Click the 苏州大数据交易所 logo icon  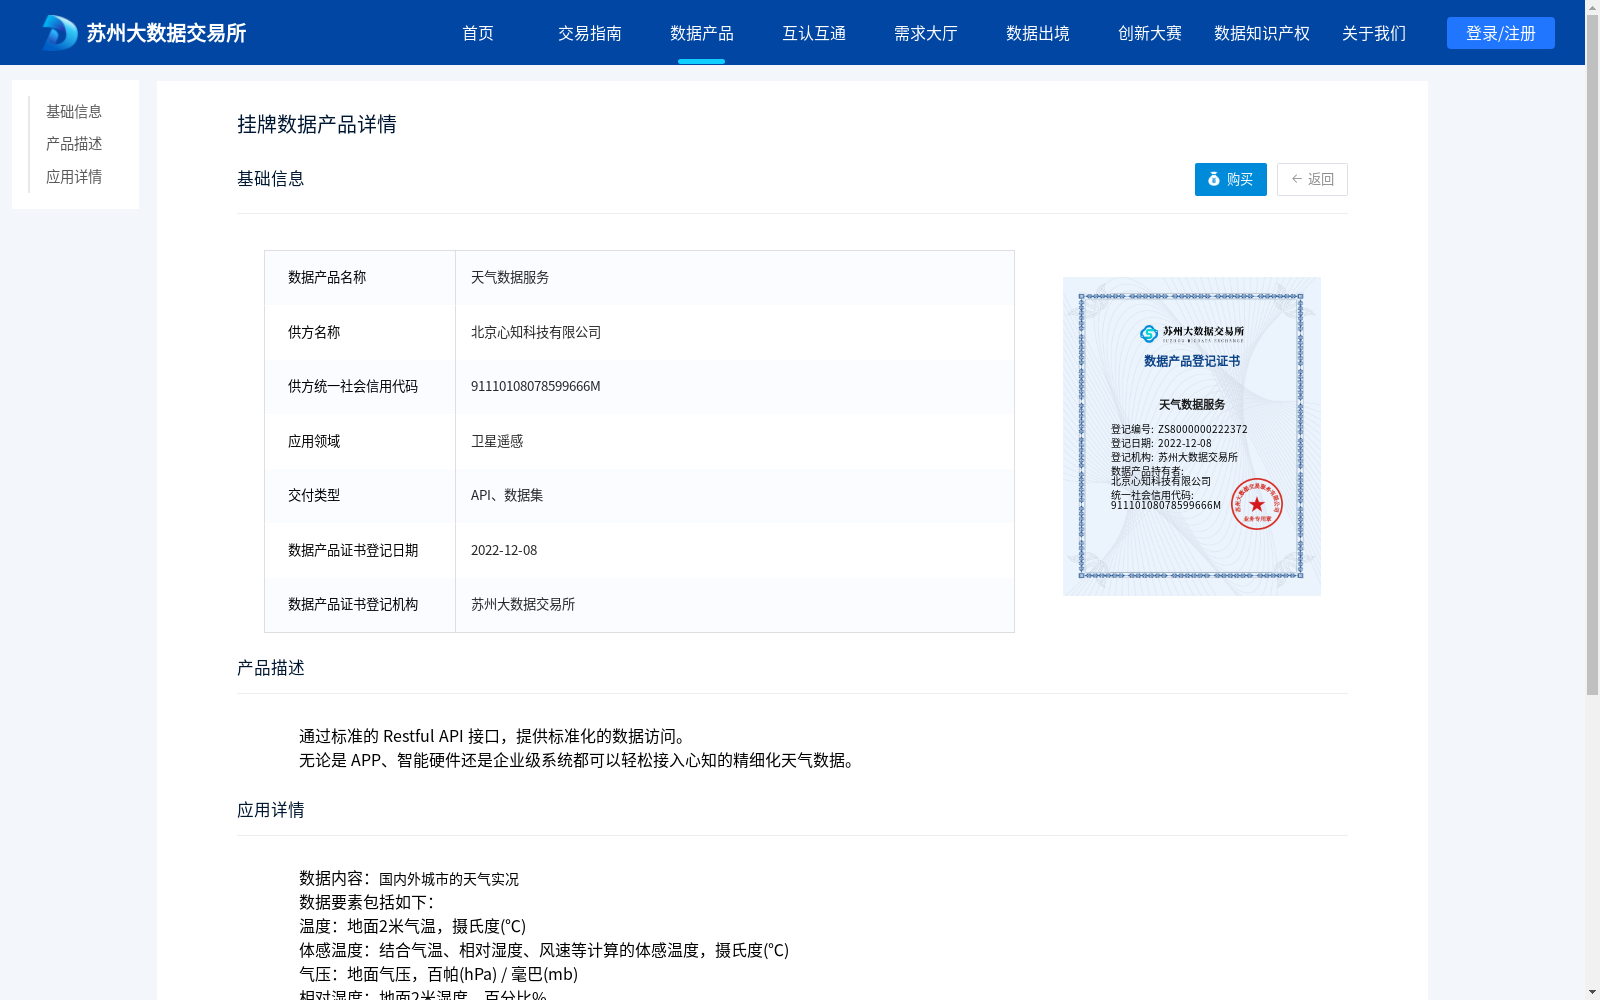tap(60, 33)
